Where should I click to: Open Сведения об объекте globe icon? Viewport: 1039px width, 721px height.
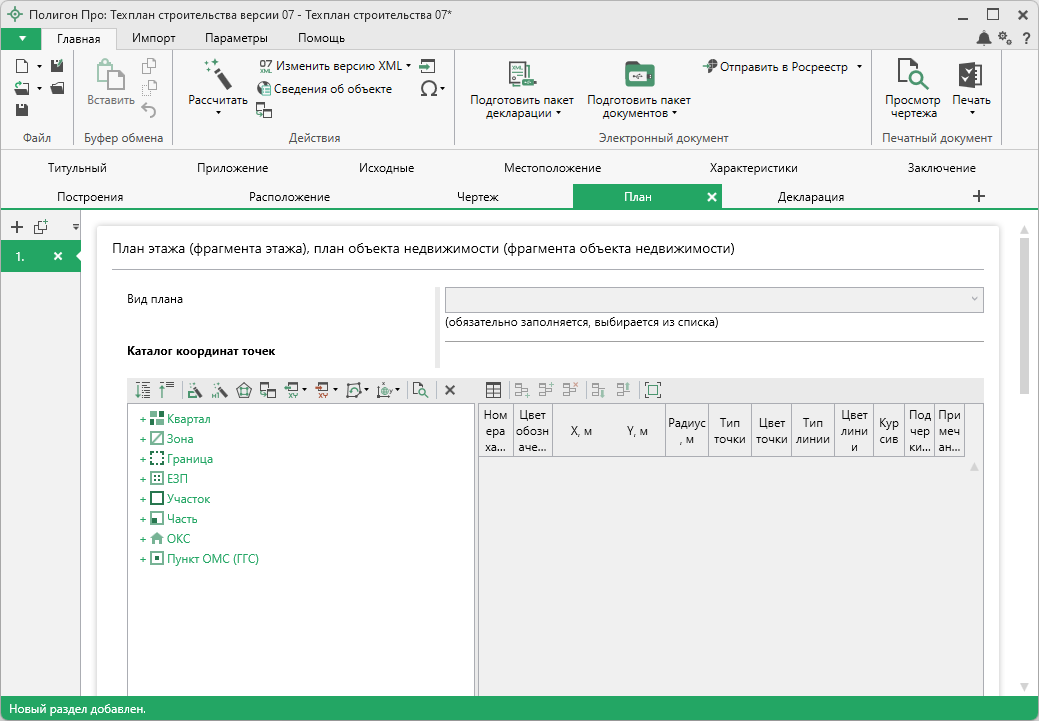pos(265,89)
